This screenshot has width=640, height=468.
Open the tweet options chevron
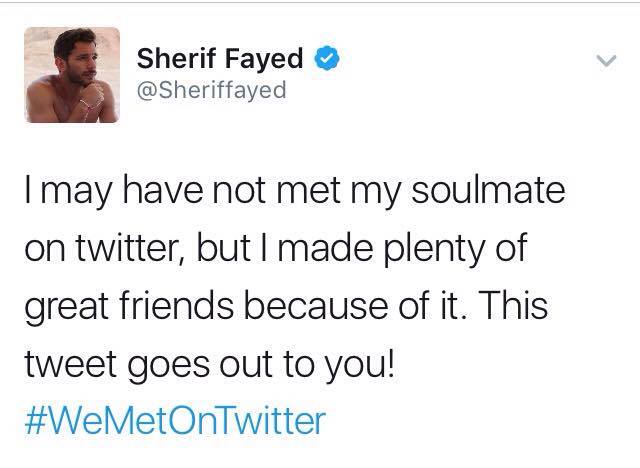coord(603,62)
